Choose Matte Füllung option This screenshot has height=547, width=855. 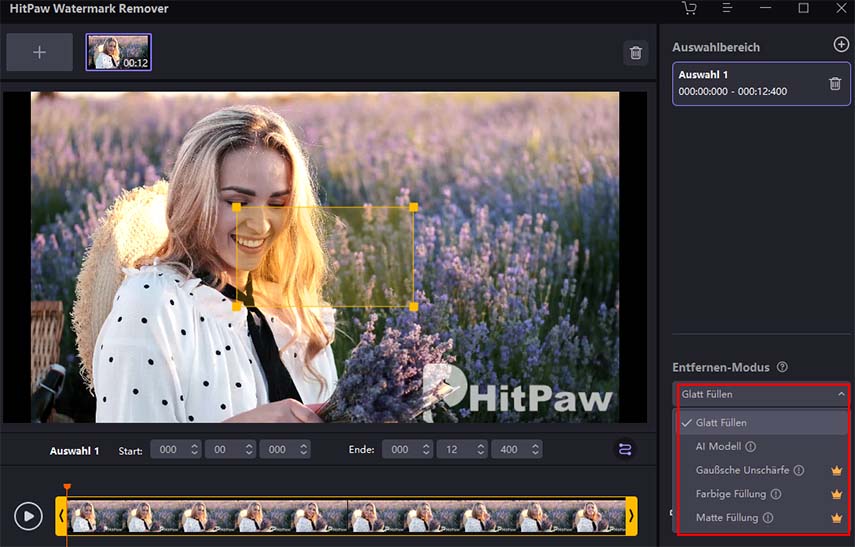click(x=727, y=518)
